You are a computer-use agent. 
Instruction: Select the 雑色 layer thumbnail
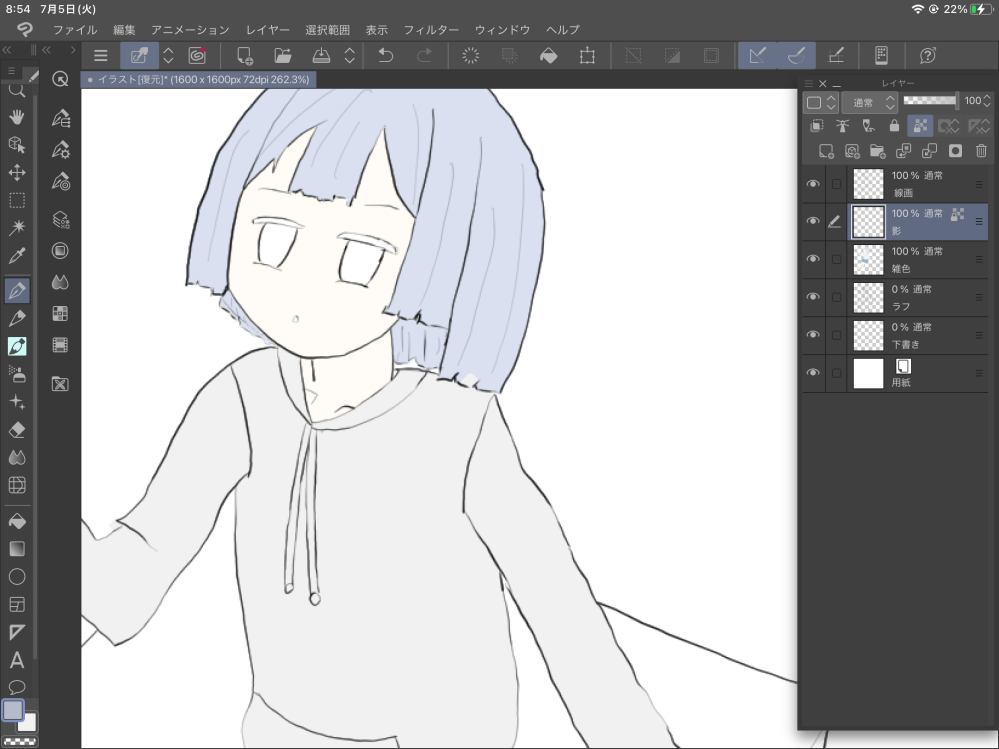pos(868,260)
